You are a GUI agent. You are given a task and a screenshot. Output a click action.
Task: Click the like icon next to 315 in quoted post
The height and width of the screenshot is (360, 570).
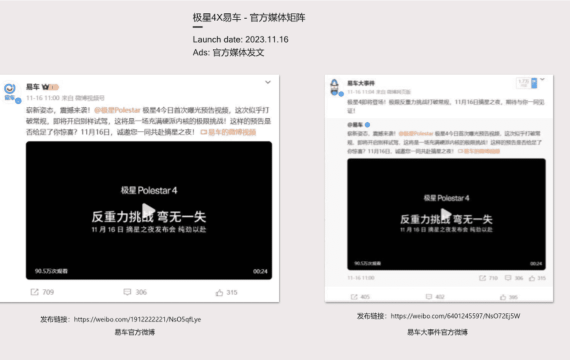532,278
